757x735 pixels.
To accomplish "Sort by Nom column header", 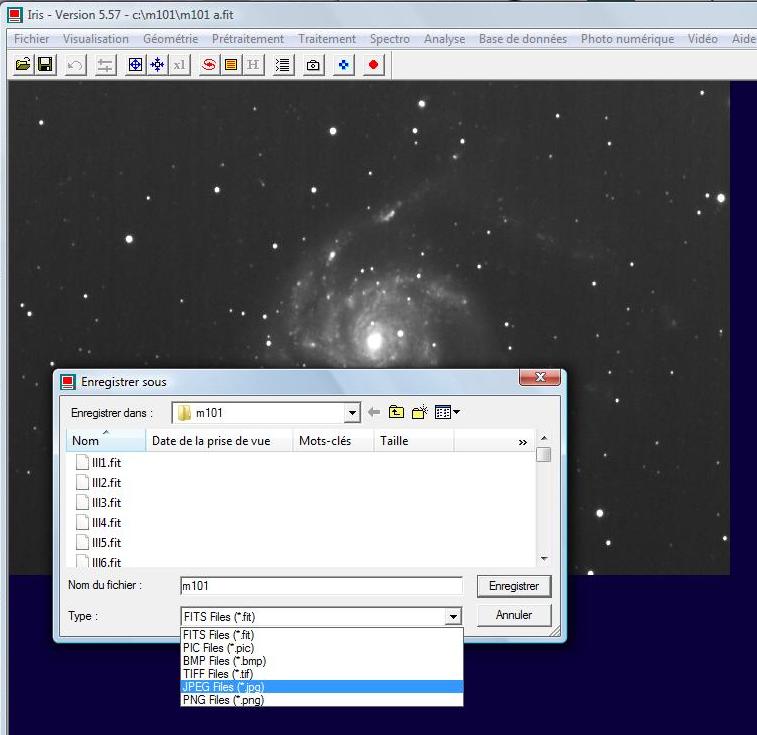I will click(105, 441).
